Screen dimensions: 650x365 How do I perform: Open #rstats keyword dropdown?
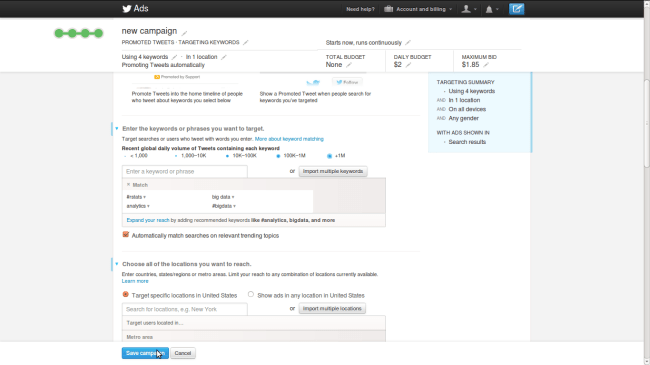tap(136, 197)
